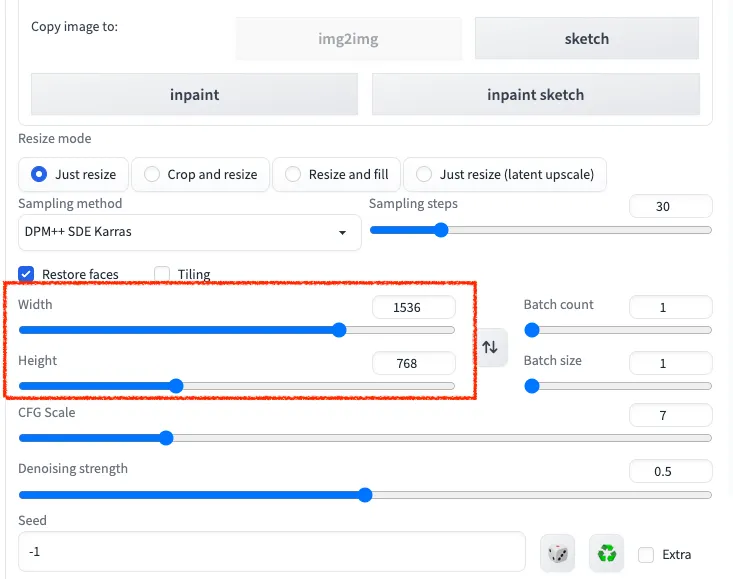Viewport: 733px width, 579px height.
Task: Tick the Extra seed checkbox
Action: [x=646, y=554]
